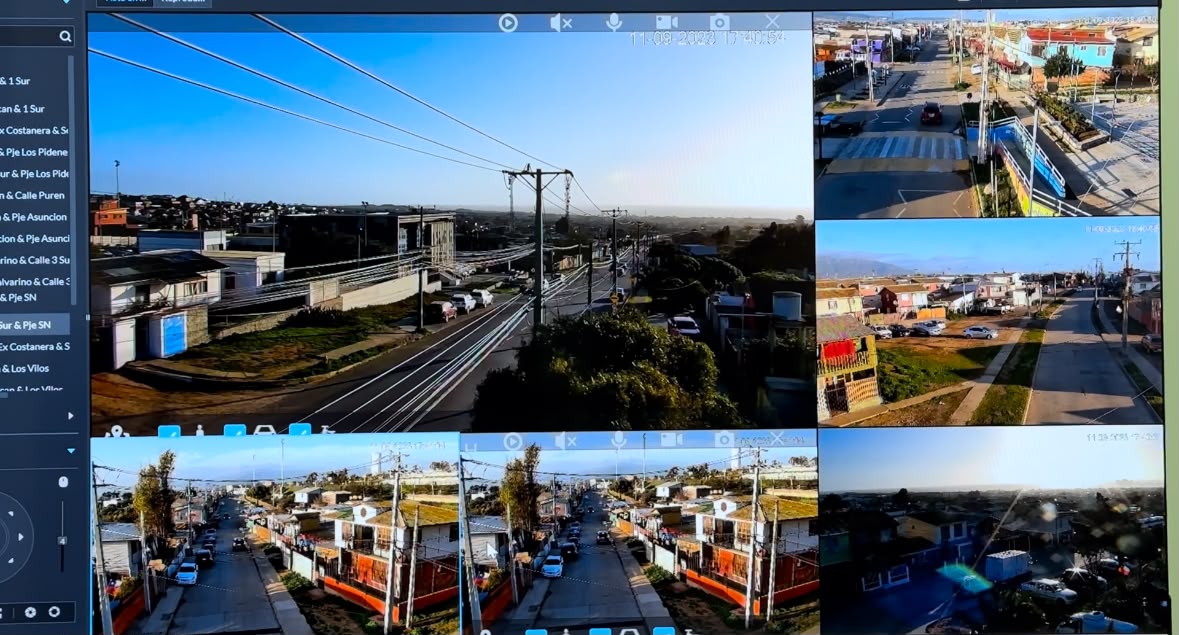The width and height of the screenshot is (1179, 635).
Task: Select the large main camera video tile
Action: [451, 225]
